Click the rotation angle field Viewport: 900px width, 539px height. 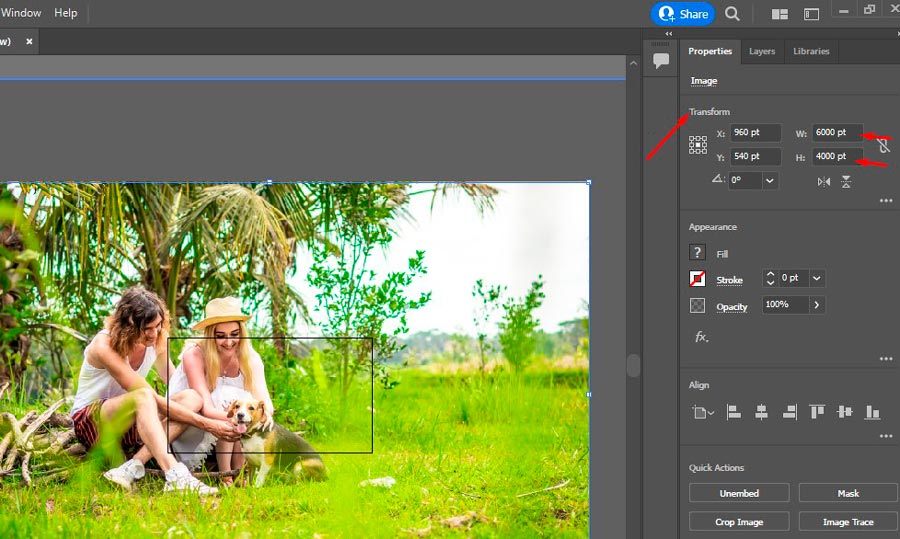[745, 180]
